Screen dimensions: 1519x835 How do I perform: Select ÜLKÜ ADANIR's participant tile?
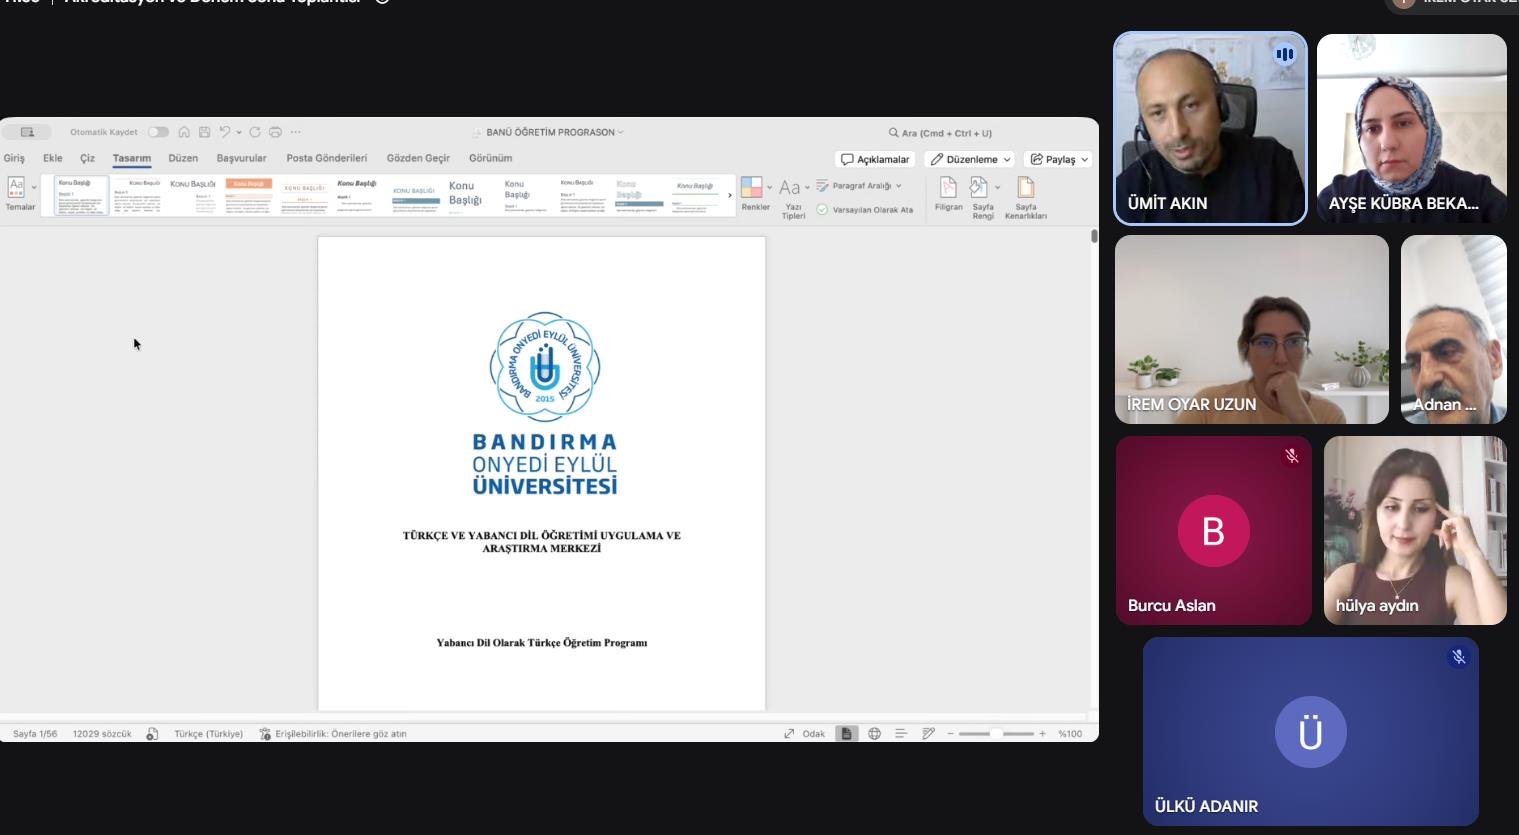tap(1311, 732)
